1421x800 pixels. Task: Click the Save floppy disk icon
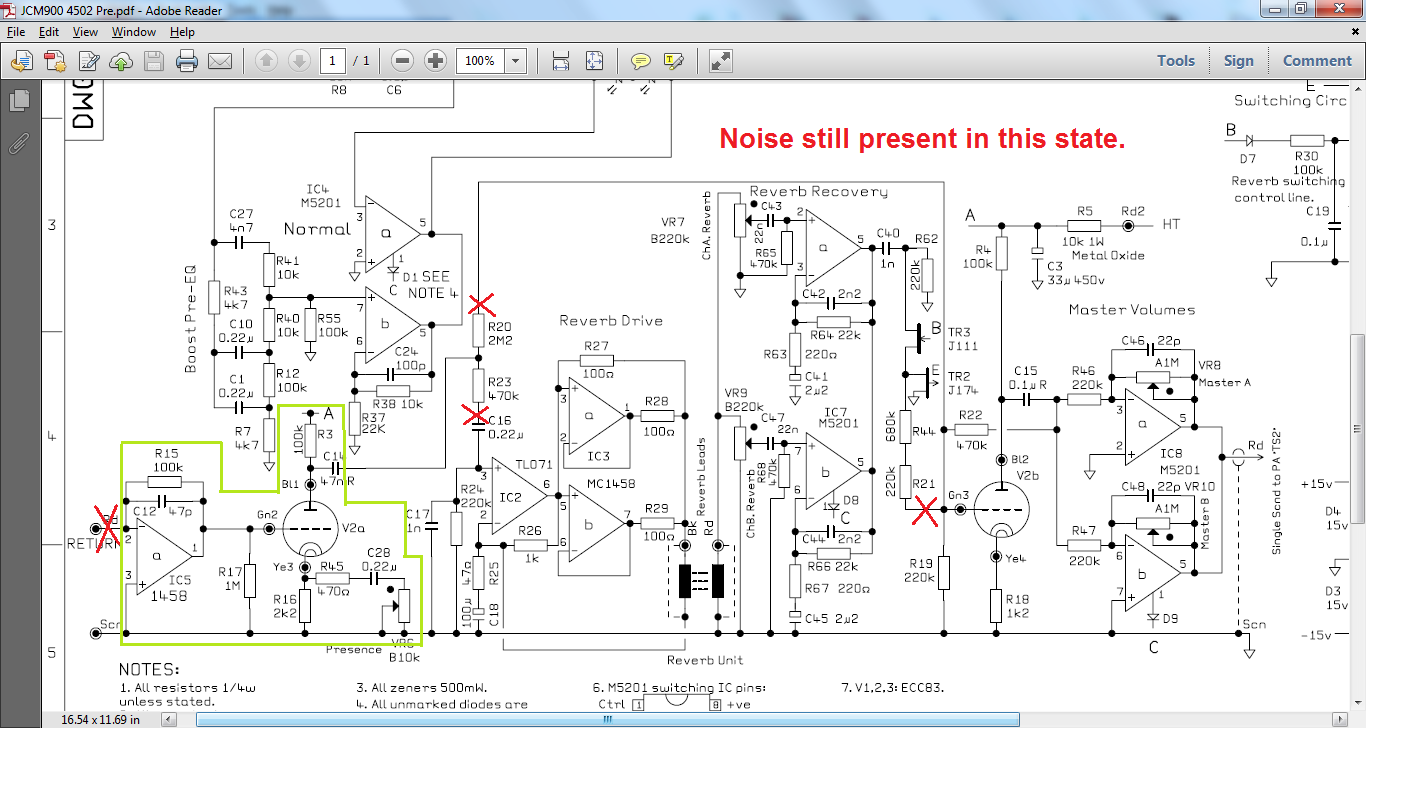[153, 61]
